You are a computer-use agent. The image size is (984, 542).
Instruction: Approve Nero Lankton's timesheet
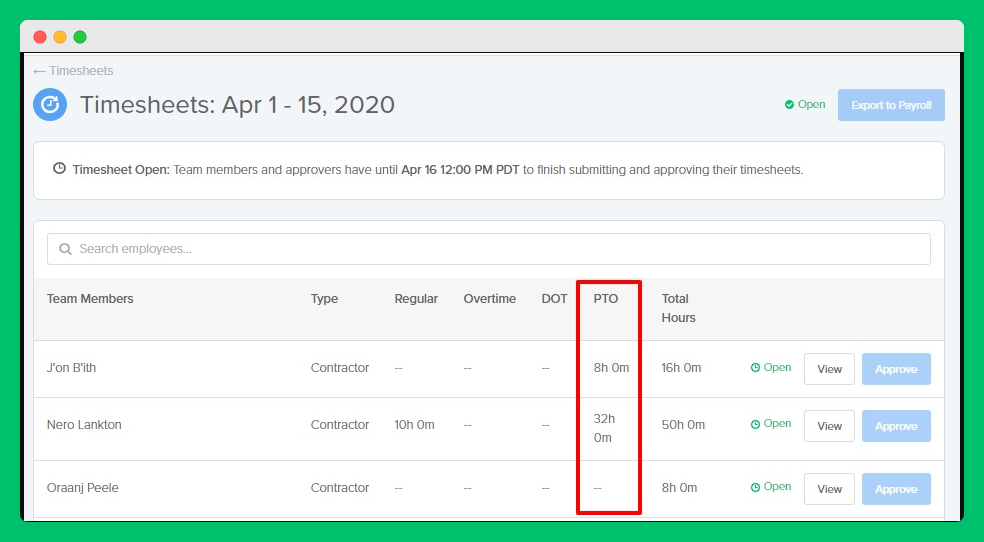coord(896,426)
